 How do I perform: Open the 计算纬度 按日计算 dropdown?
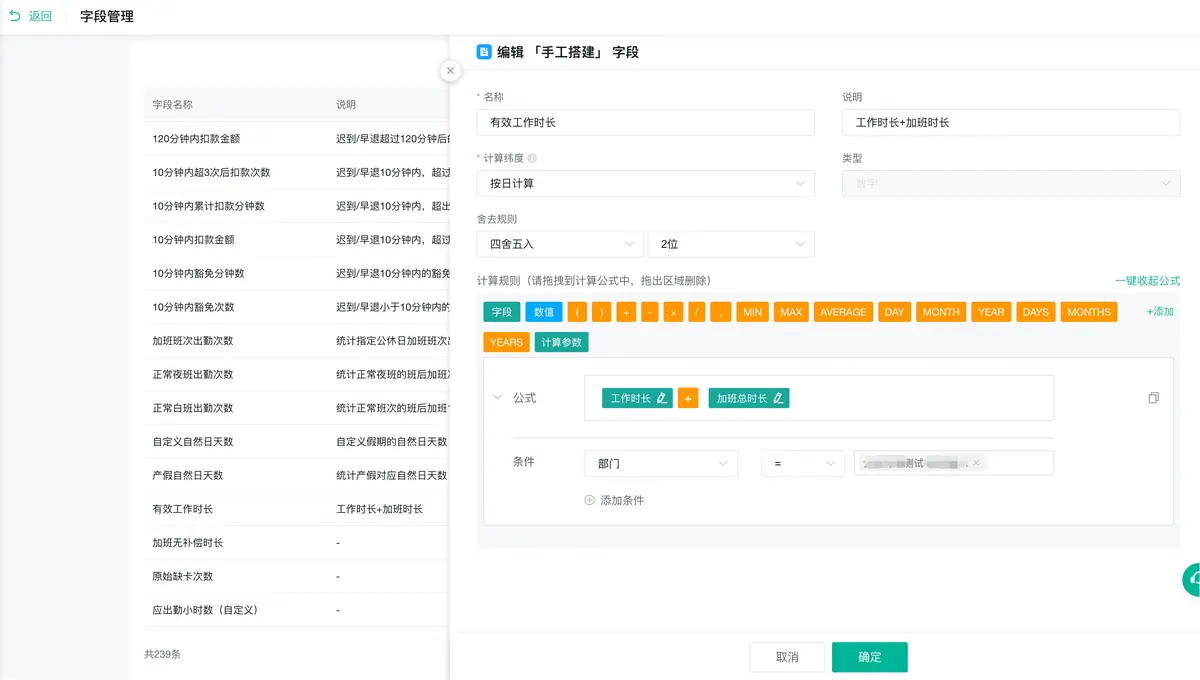[645, 184]
